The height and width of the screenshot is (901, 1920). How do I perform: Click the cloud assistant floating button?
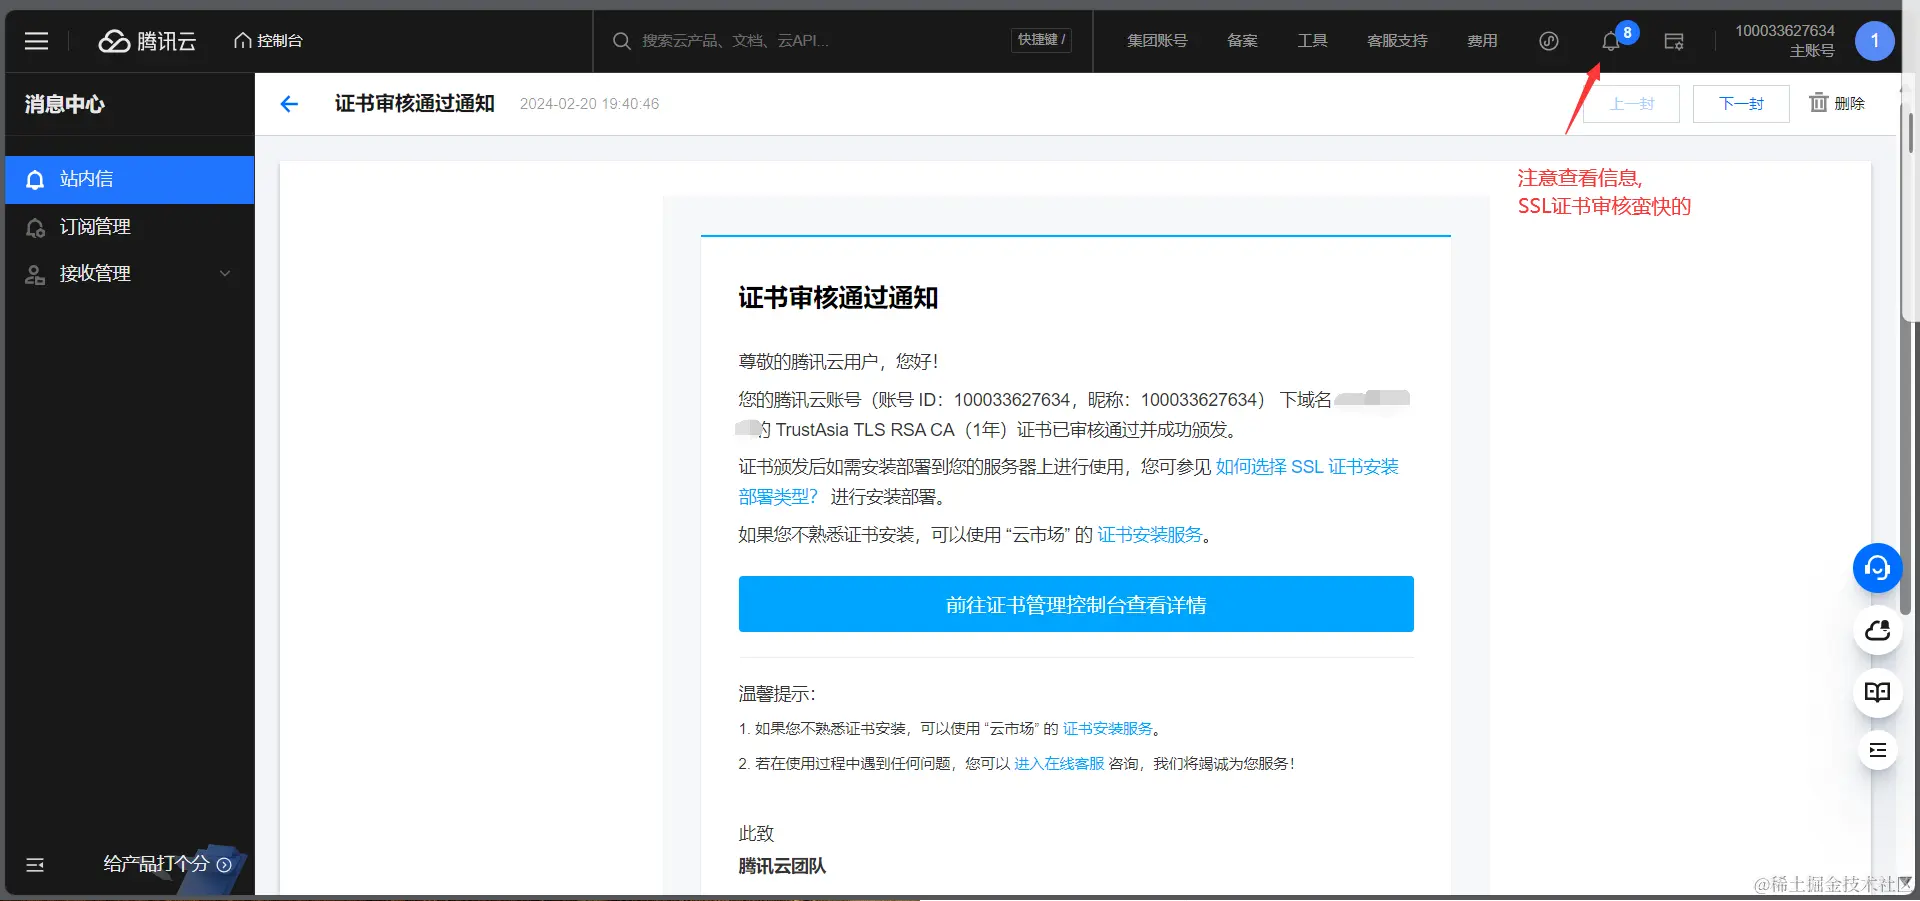pos(1877,631)
